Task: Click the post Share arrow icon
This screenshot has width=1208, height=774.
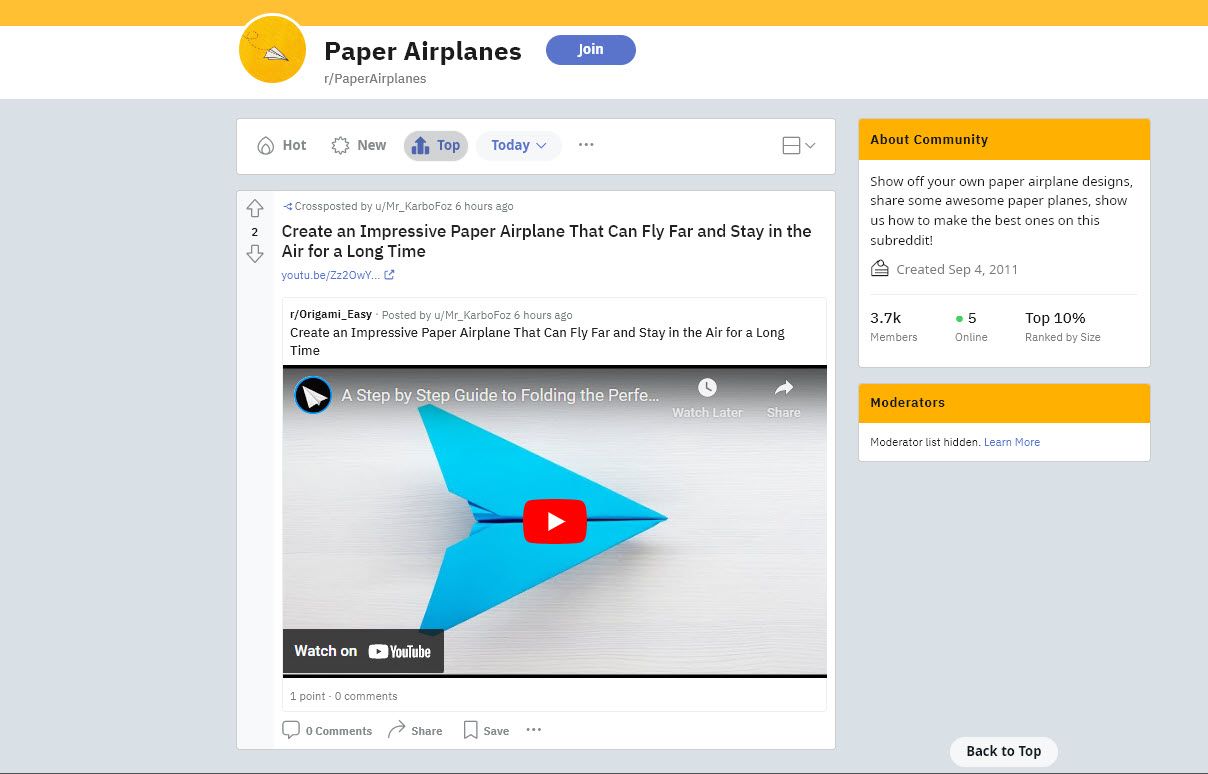Action: point(396,730)
